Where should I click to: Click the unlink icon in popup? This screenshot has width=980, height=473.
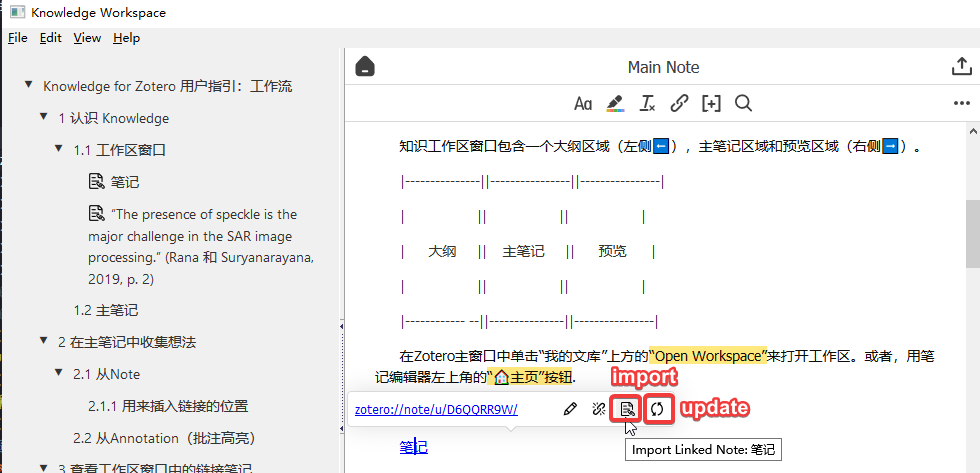[598, 409]
